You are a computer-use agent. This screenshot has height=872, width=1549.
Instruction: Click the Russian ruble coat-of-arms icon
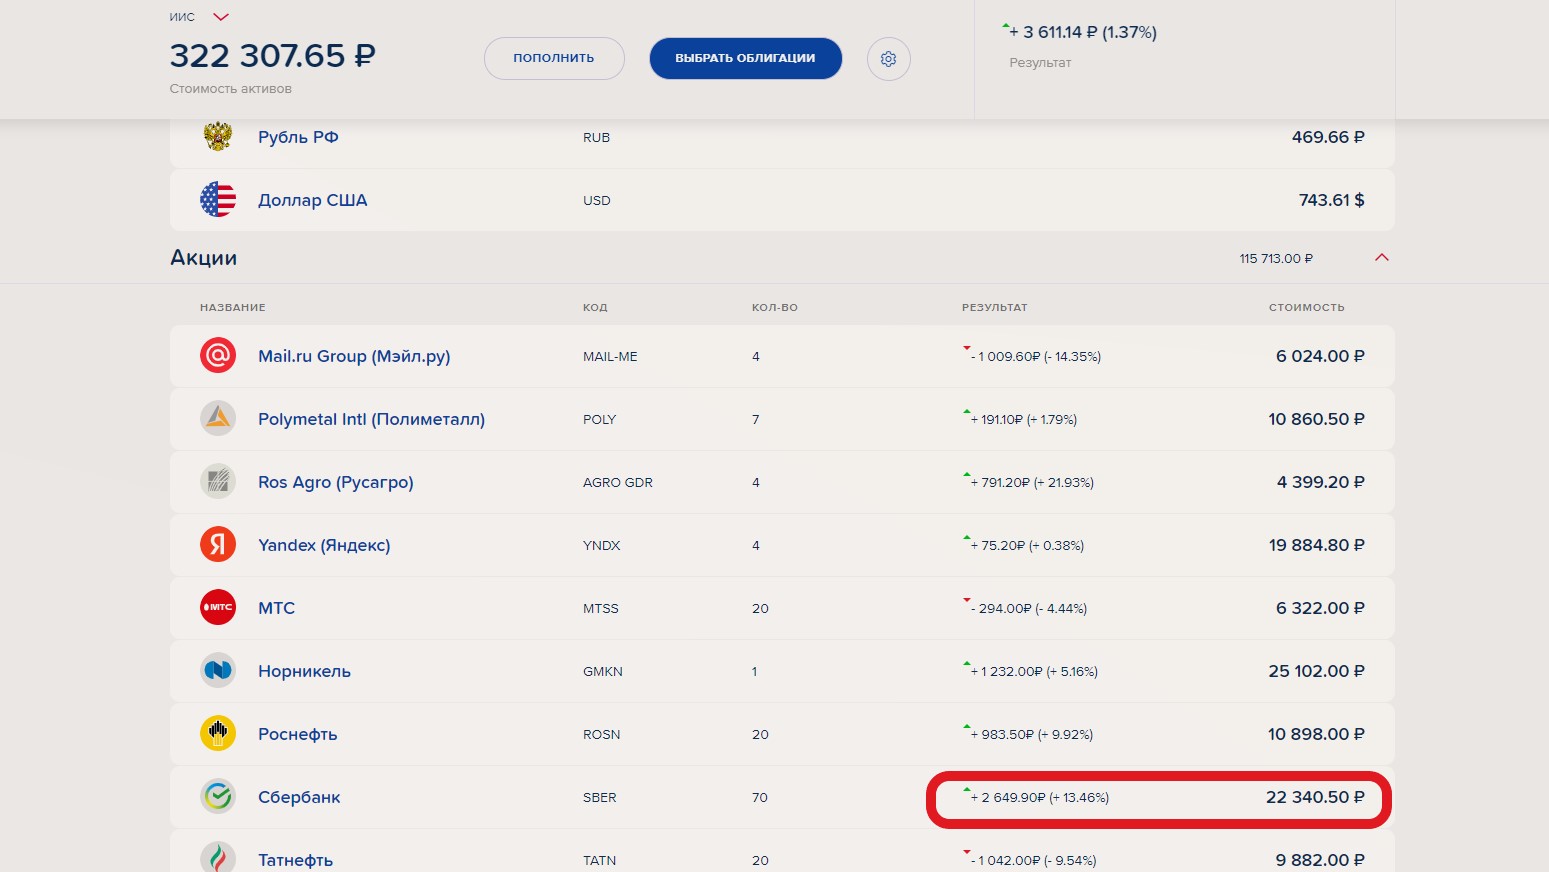point(218,136)
